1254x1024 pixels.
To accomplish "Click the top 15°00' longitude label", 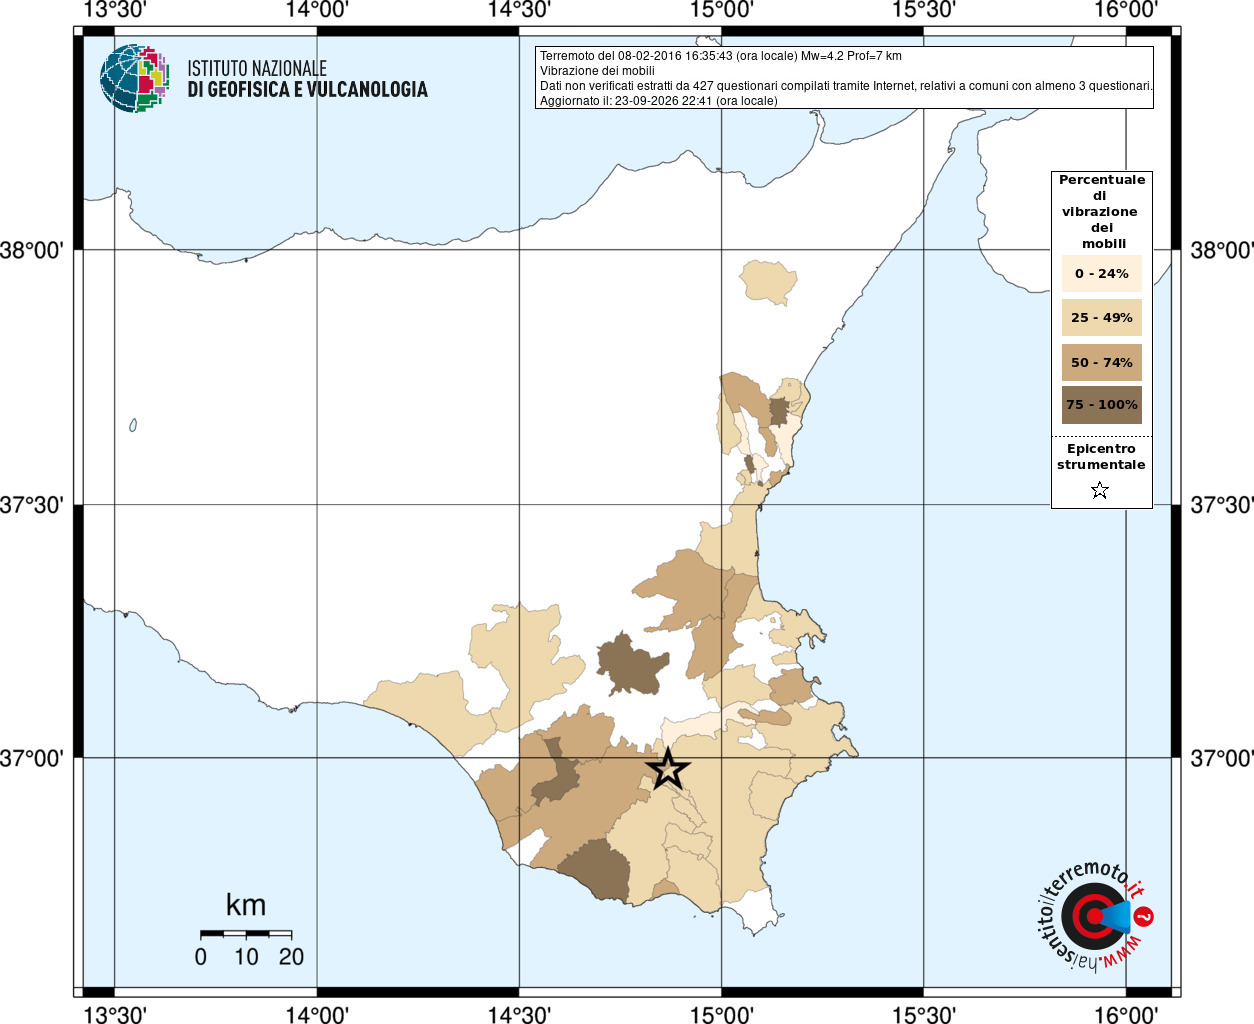I will [722, 10].
